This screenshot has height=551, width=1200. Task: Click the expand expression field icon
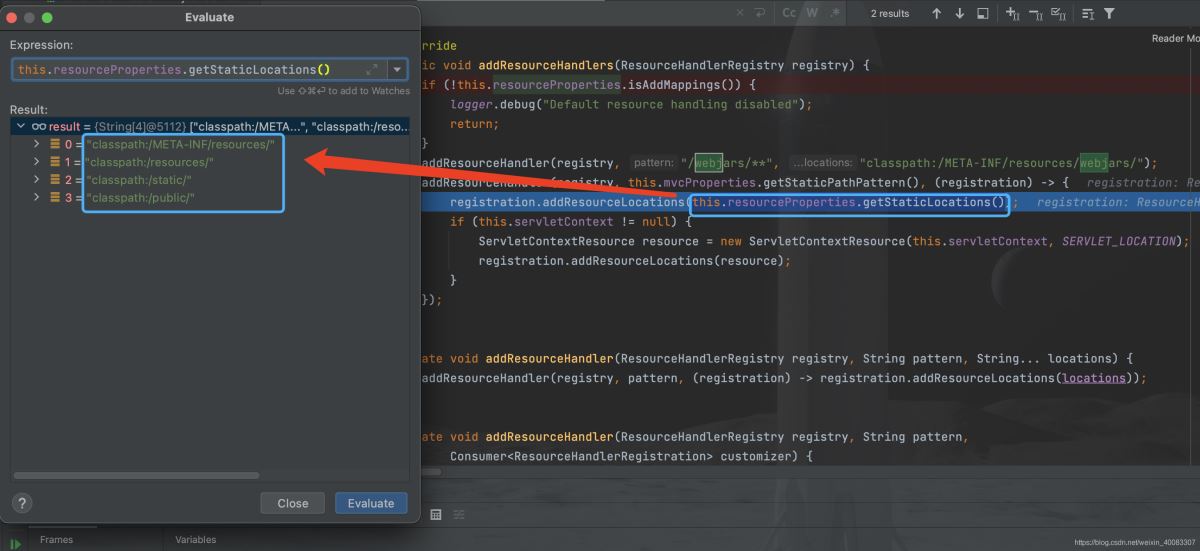coord(372,69)
